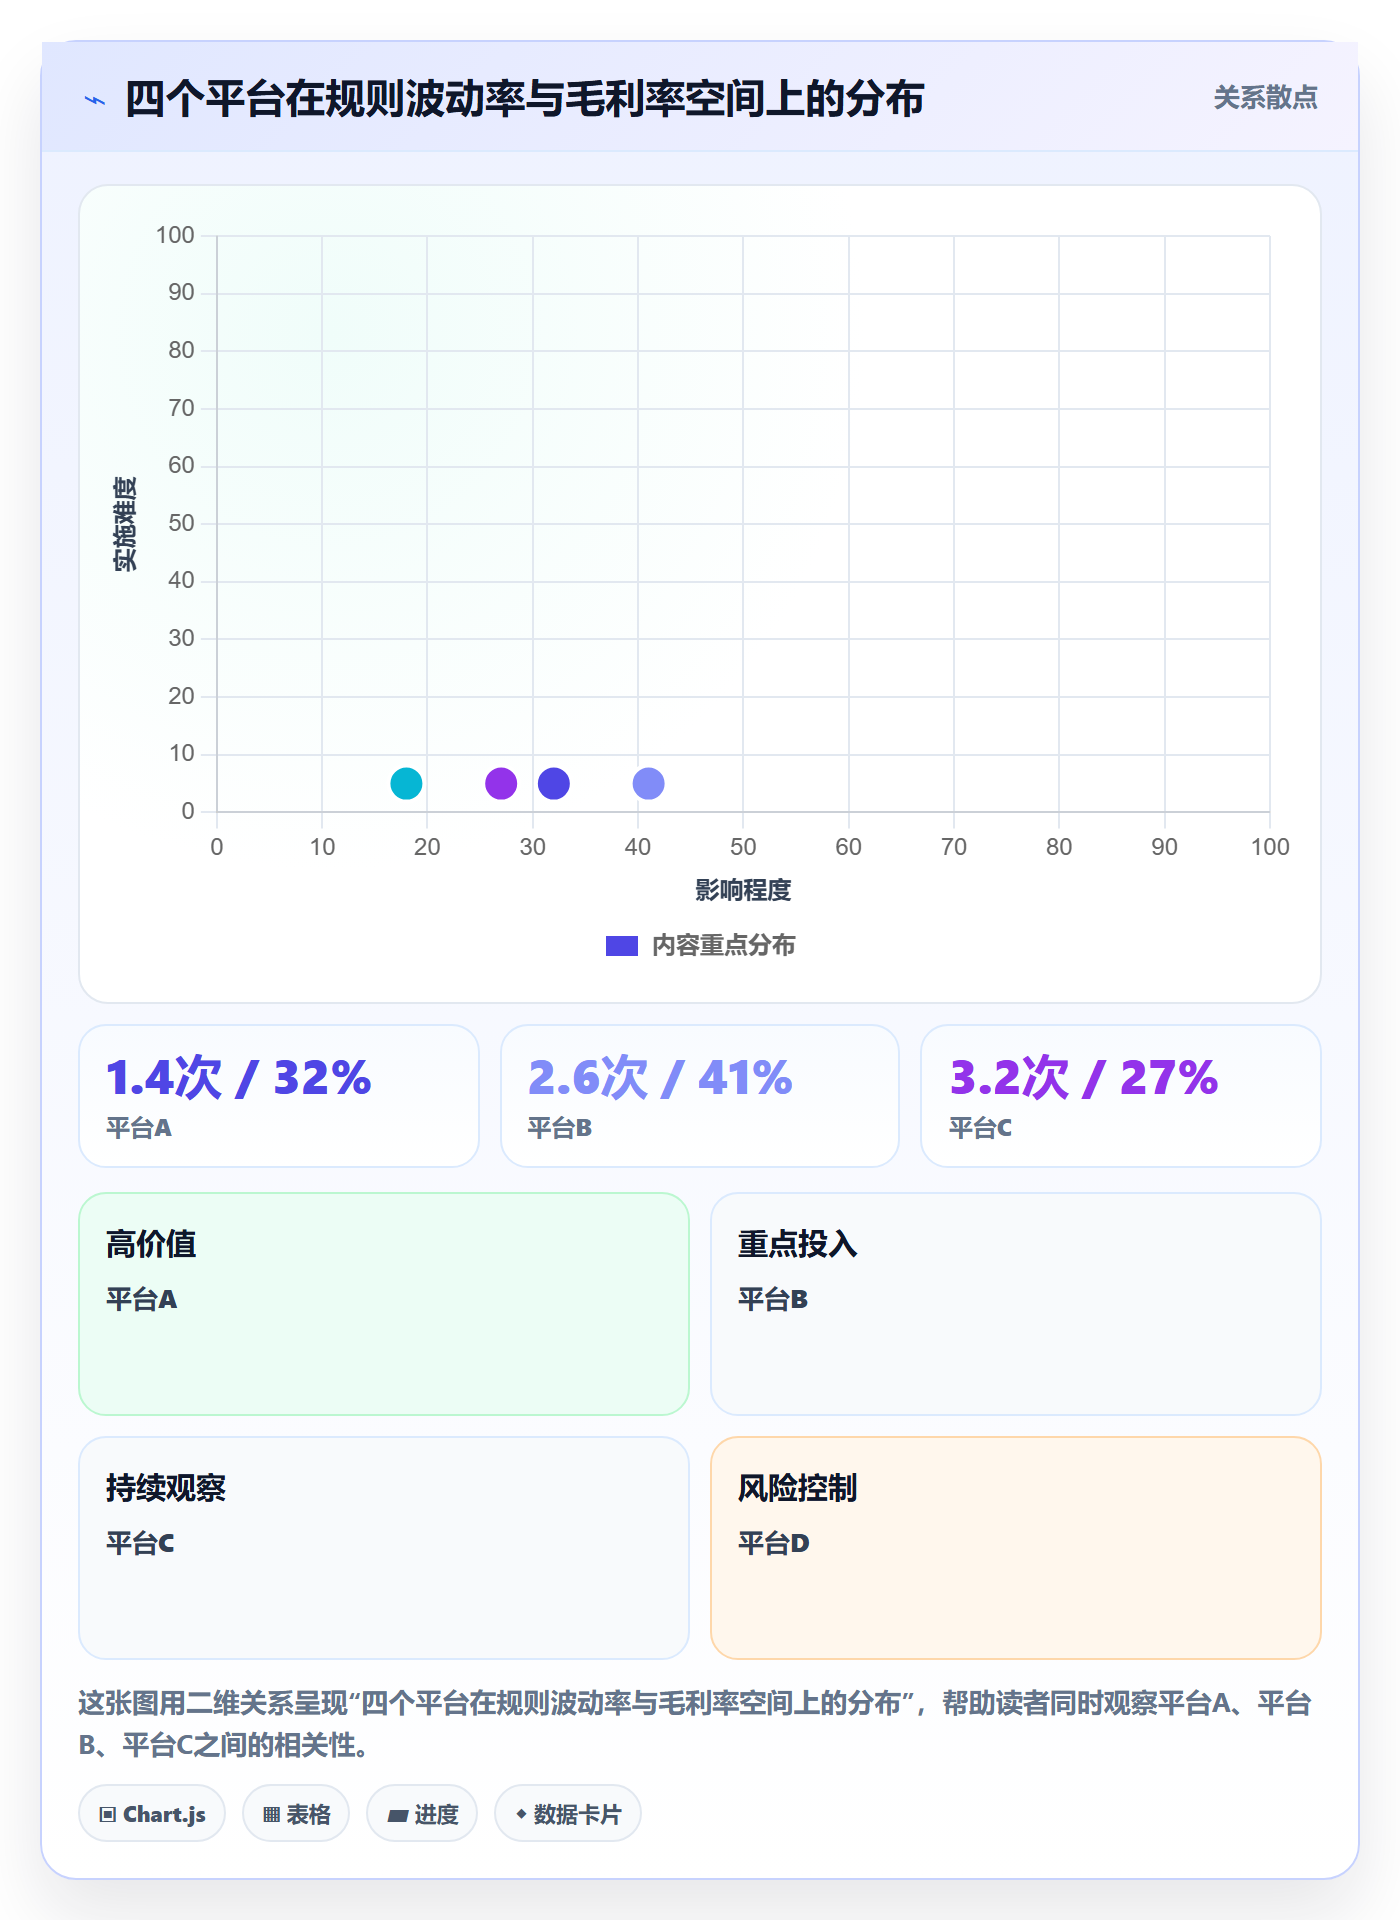Image resolution: width=1400 pixels, height=1920 pixels.
Task: Click the y-axis tick label 60
Action: point(181,465)
